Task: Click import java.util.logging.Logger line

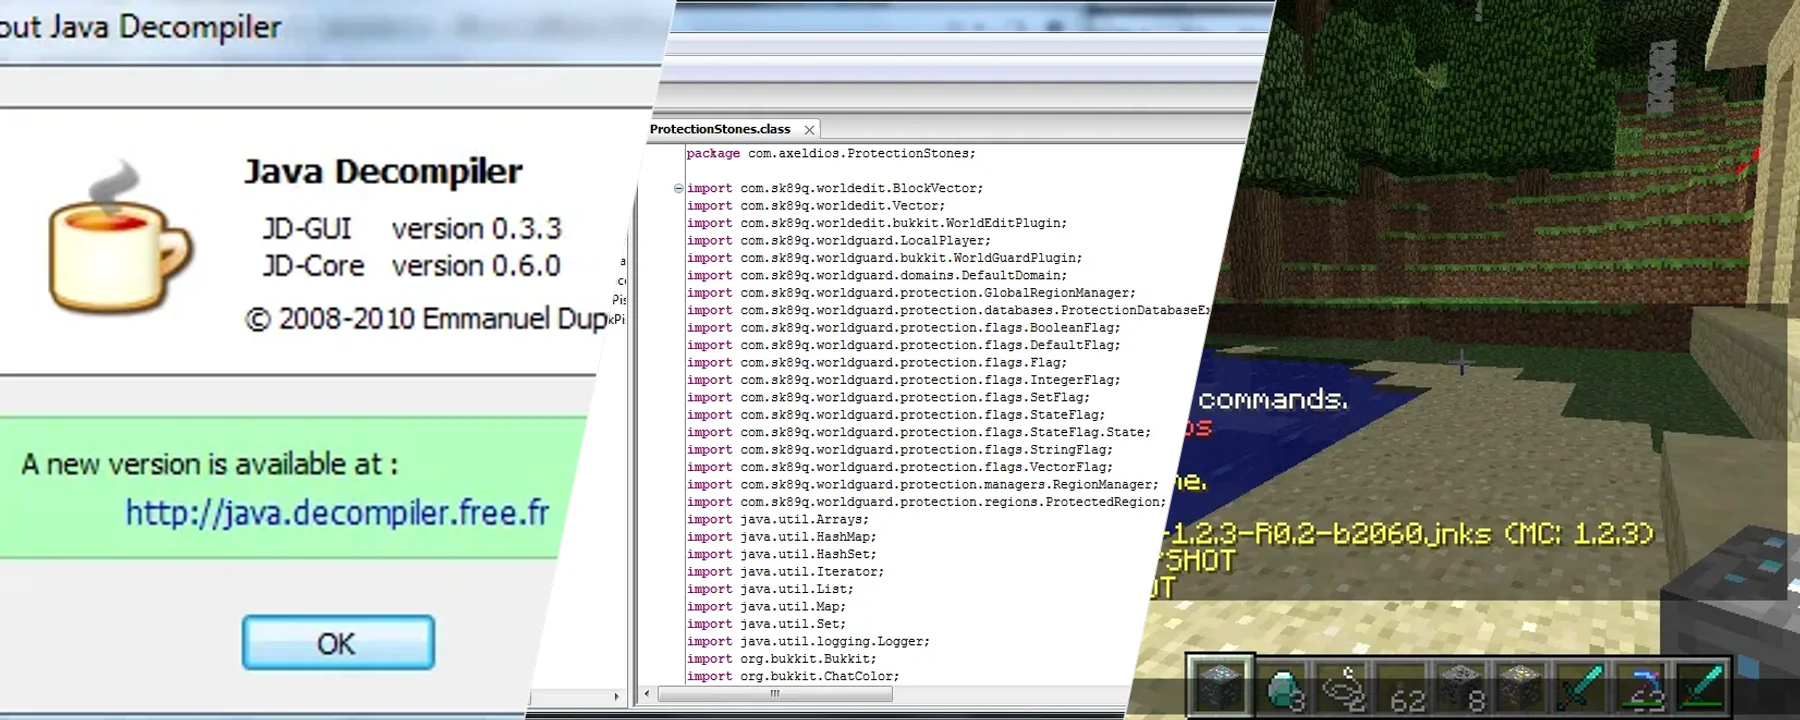Action: 808,642
